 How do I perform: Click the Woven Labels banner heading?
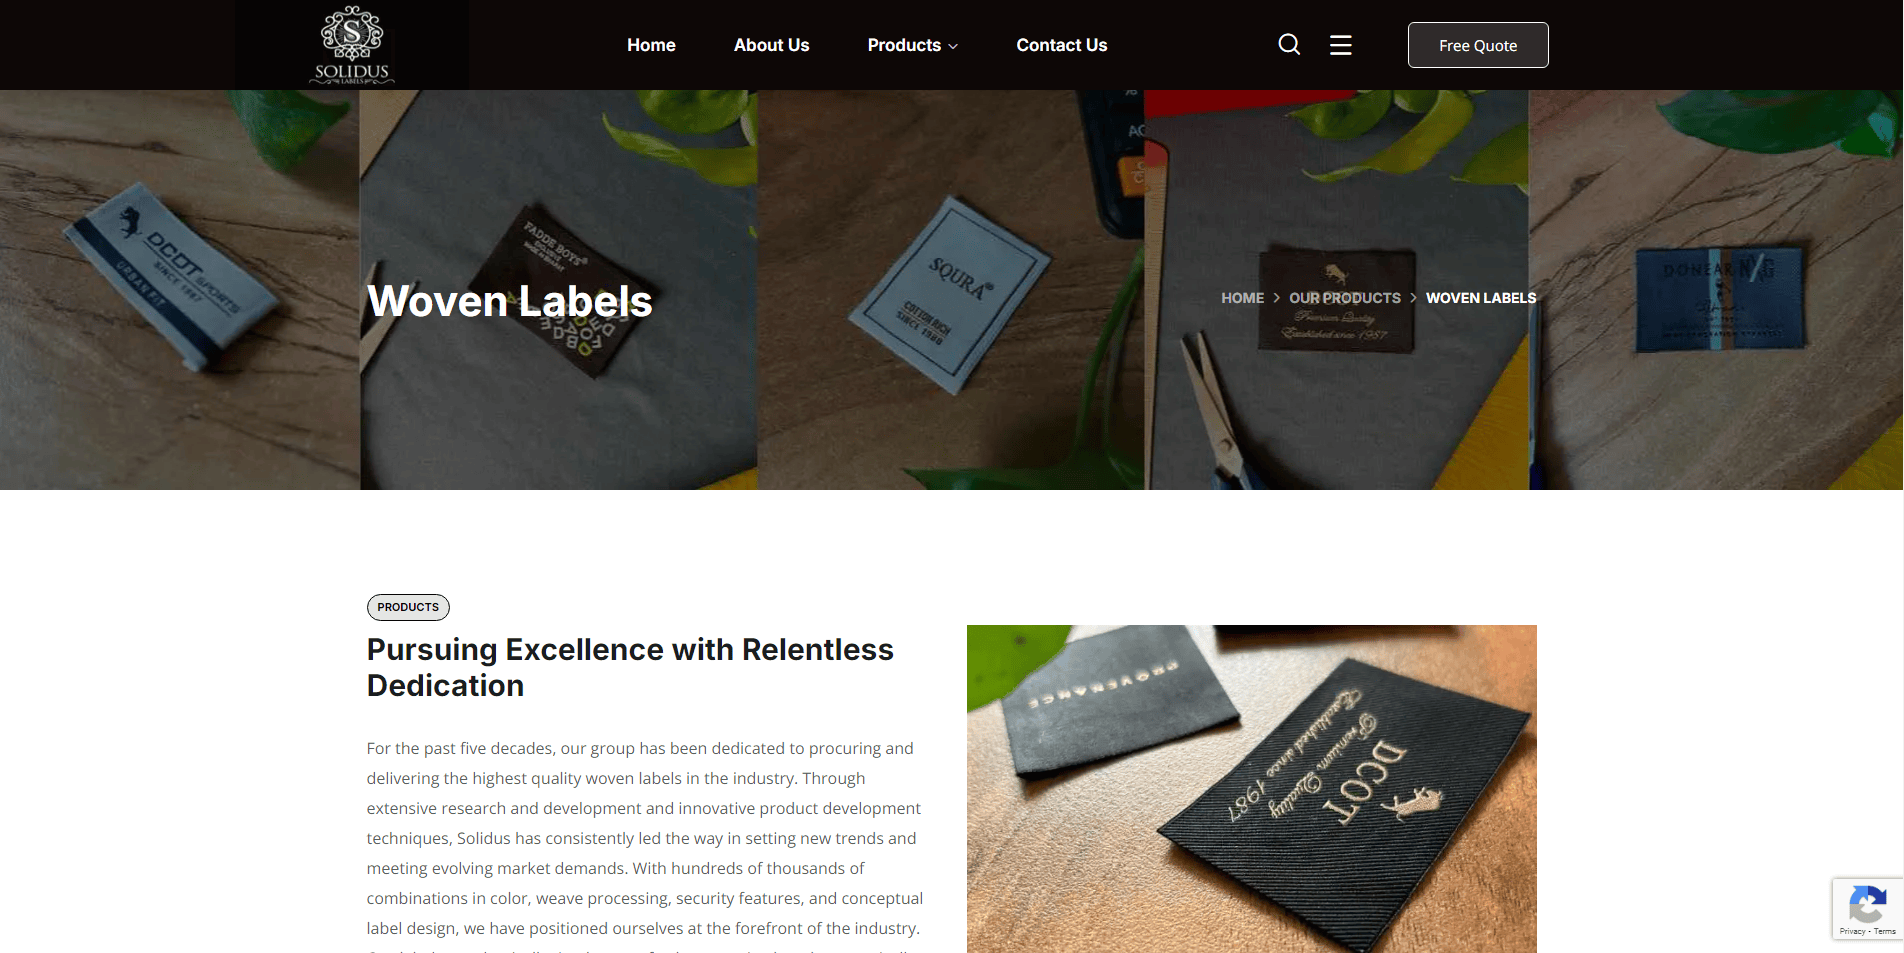point(509,301)
